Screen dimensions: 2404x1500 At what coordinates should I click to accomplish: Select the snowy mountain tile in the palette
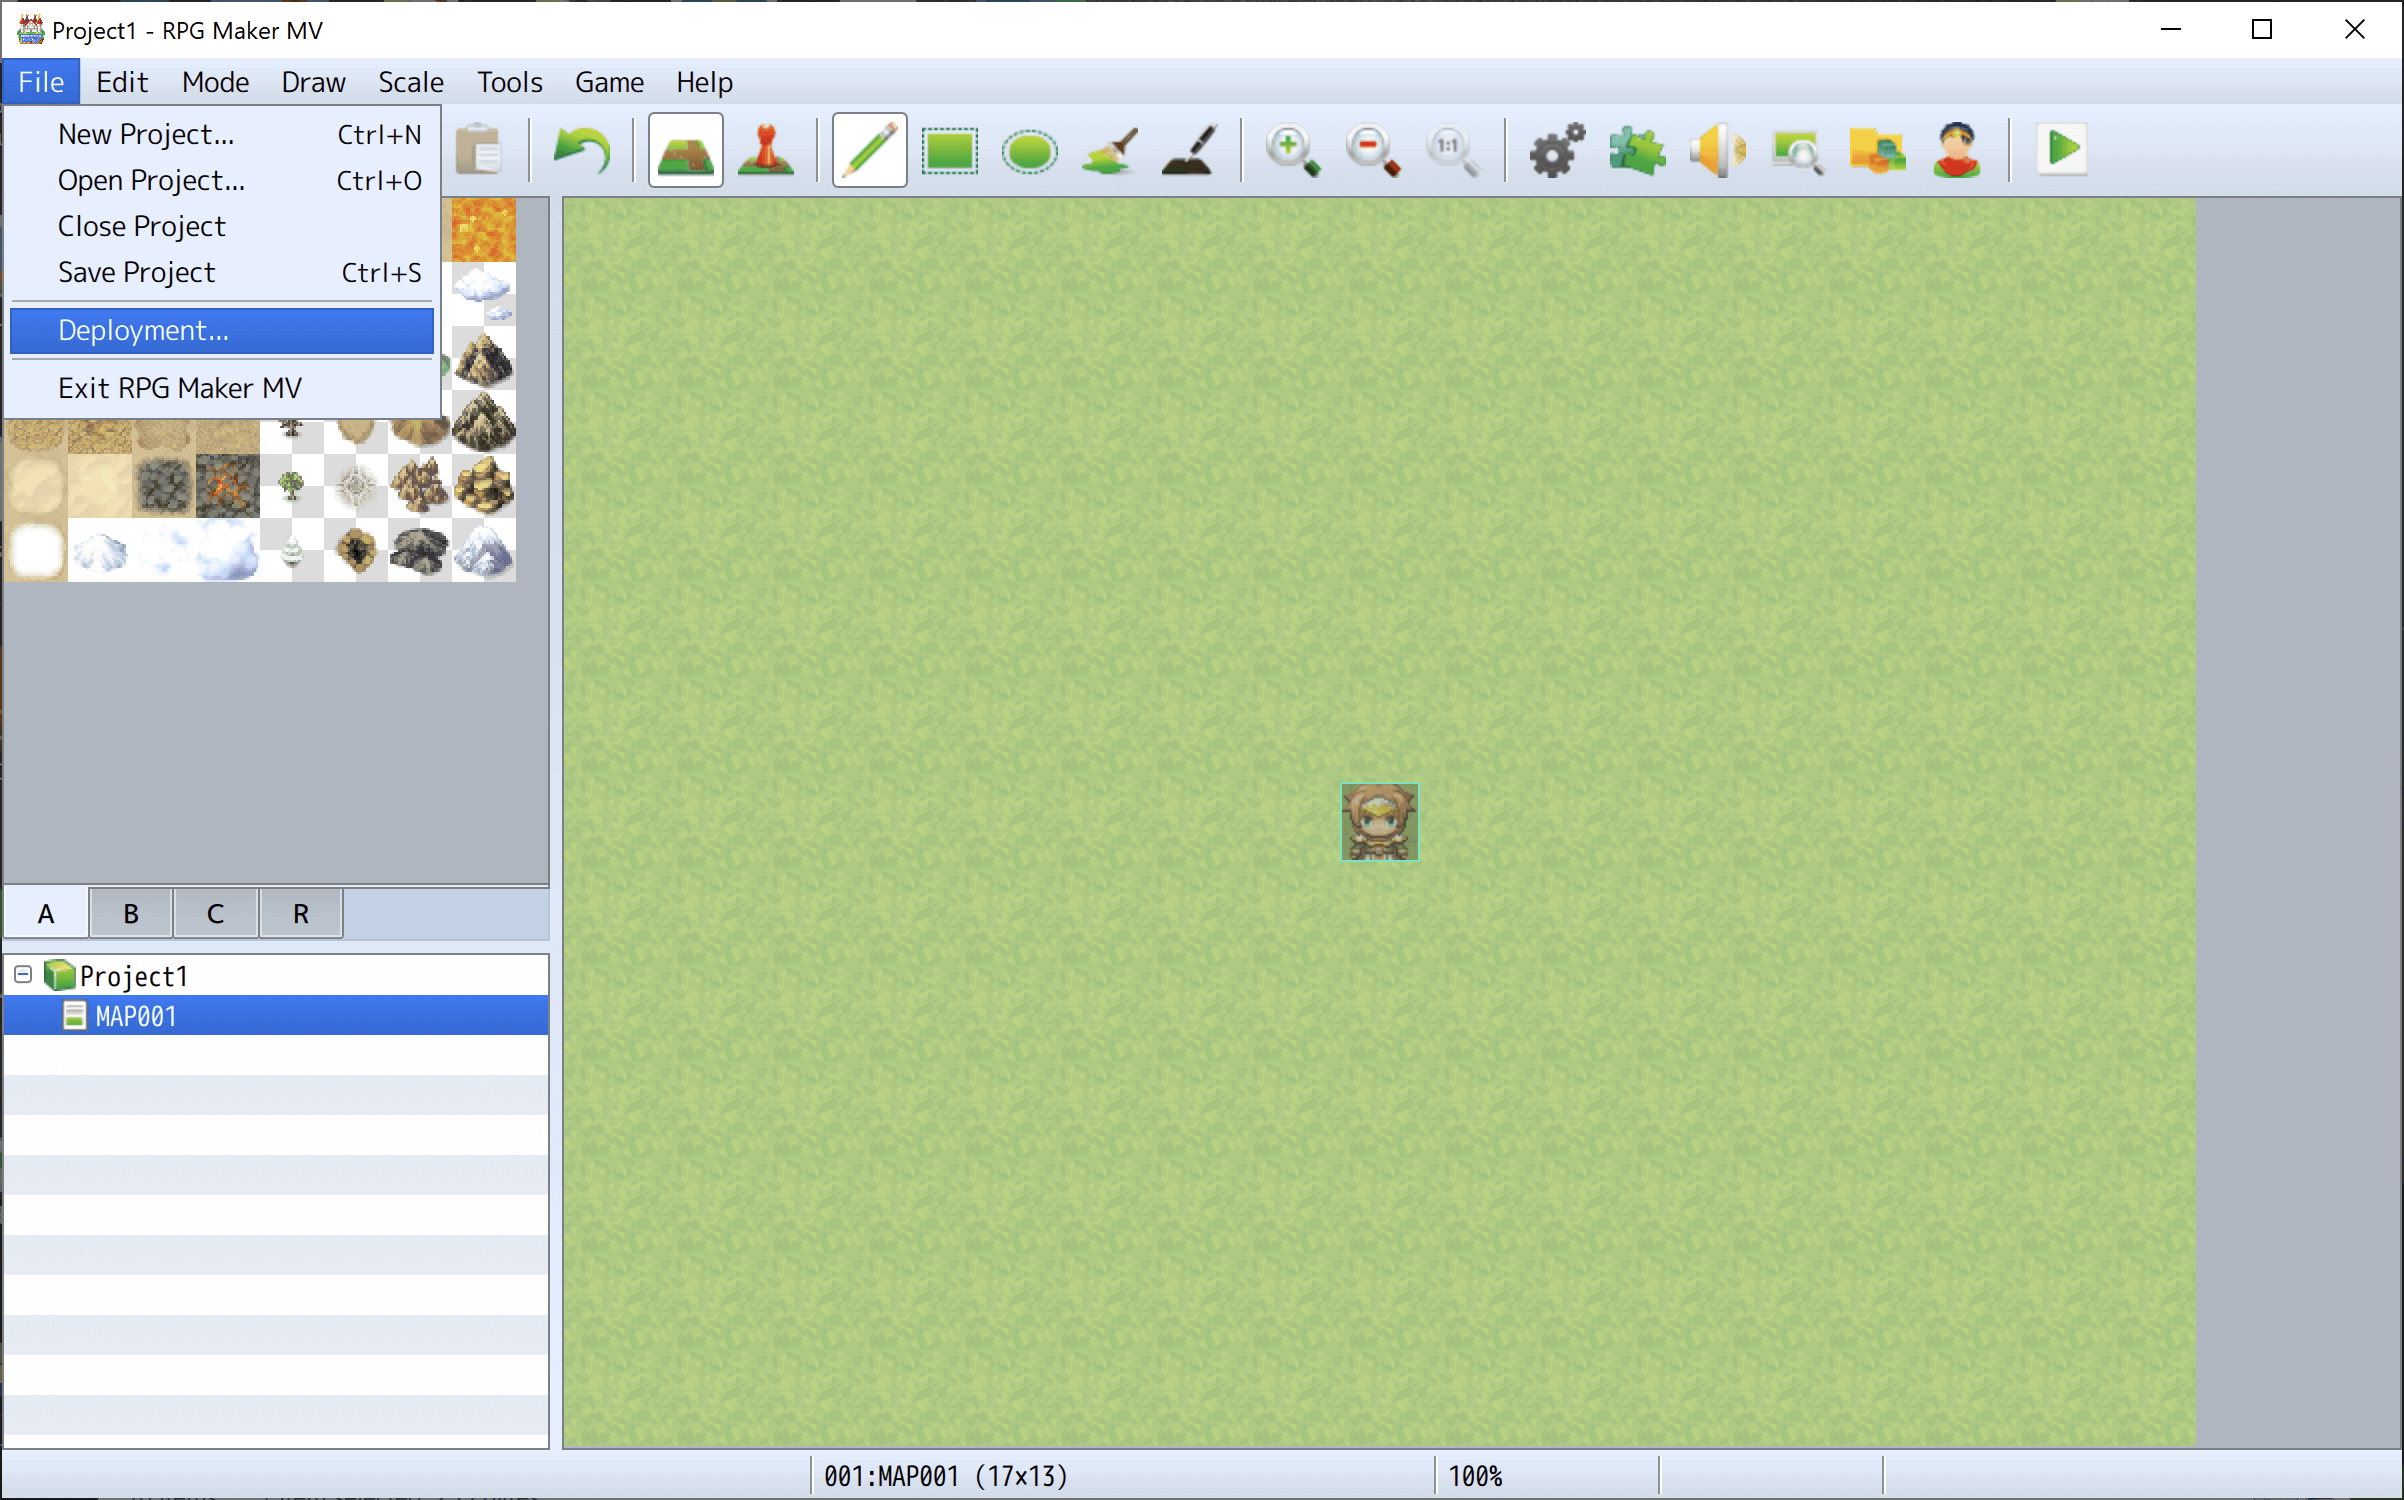[x=484, y=550]
